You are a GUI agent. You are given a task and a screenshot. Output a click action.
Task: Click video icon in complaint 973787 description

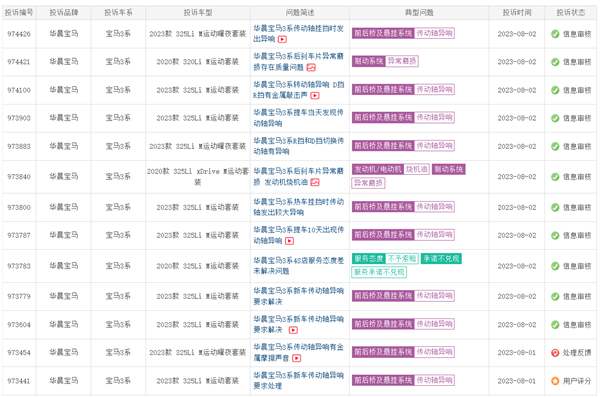(290, 241)
